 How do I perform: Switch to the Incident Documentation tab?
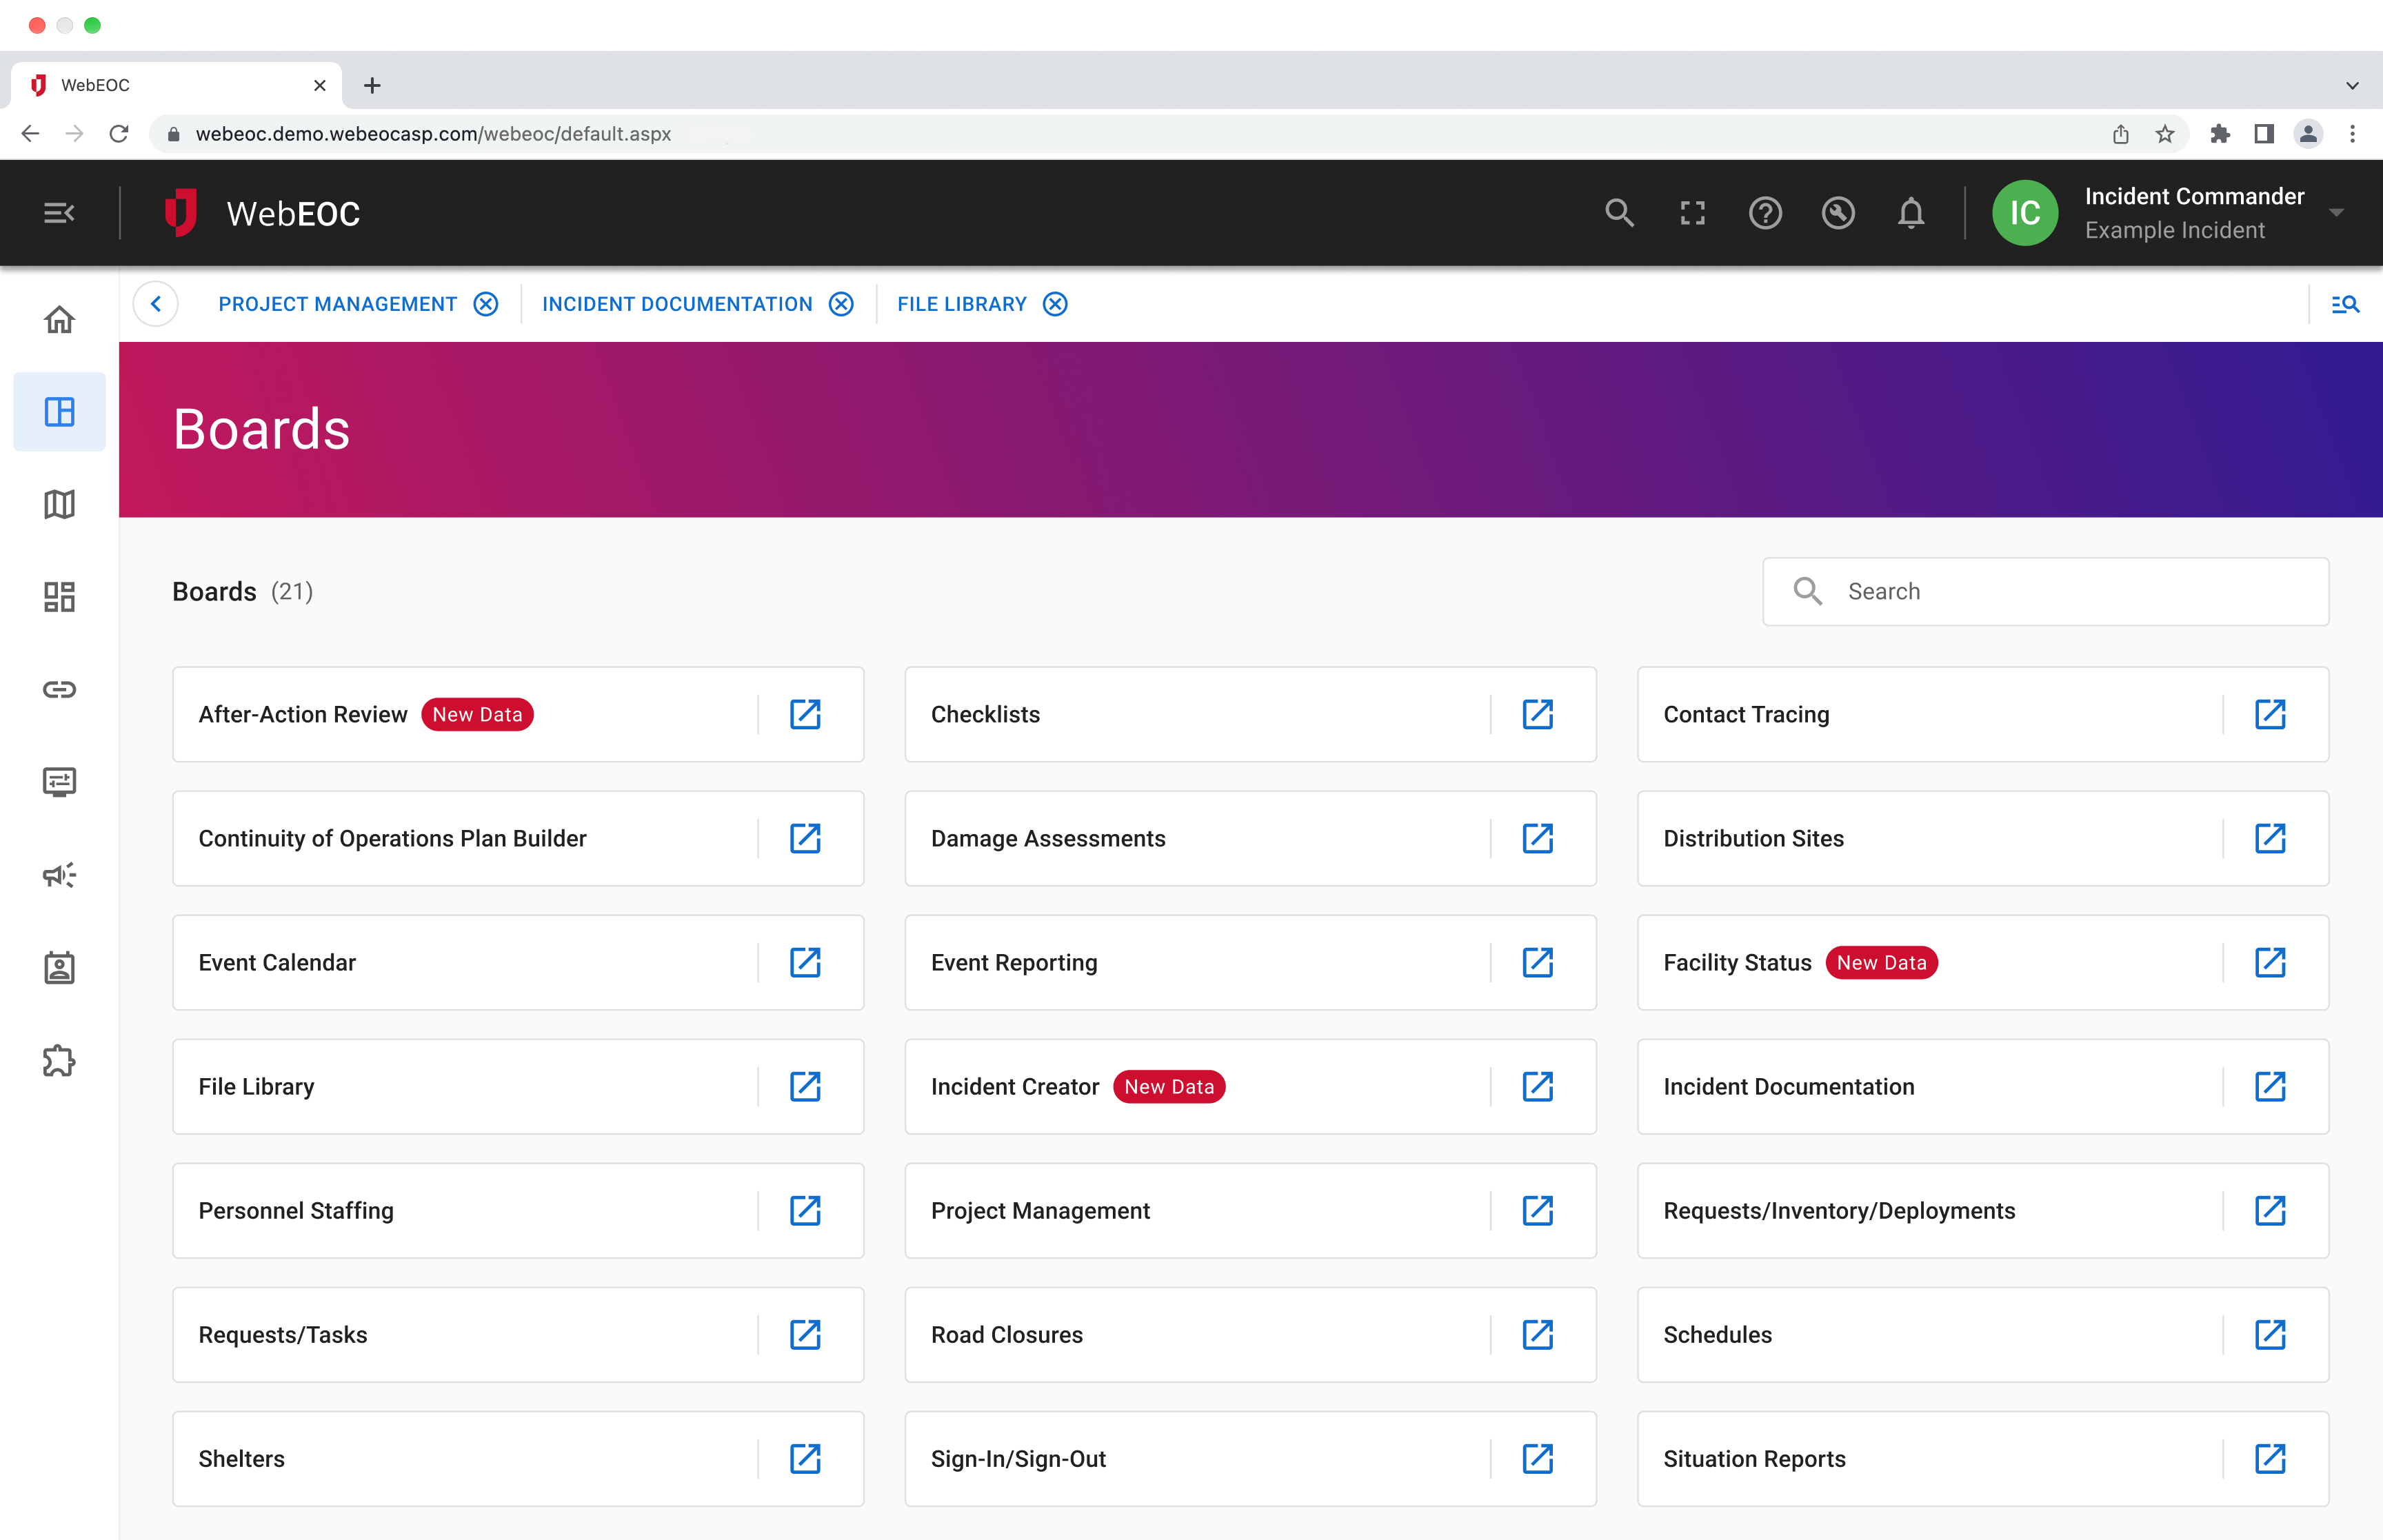pos(677,304)
